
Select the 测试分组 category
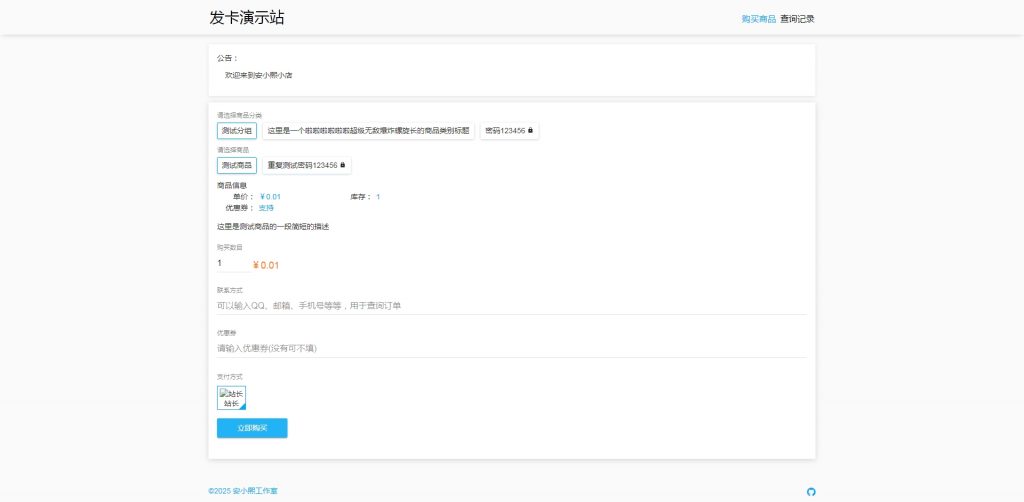[236, 131]
